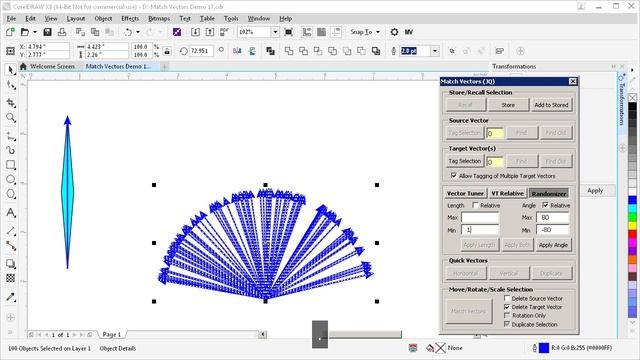Image resolution: width=640 pixels, height=360 pixels.
Task: Toggle Allow Tagging of Multiple Target Vectors
Action: pos(453,176)
